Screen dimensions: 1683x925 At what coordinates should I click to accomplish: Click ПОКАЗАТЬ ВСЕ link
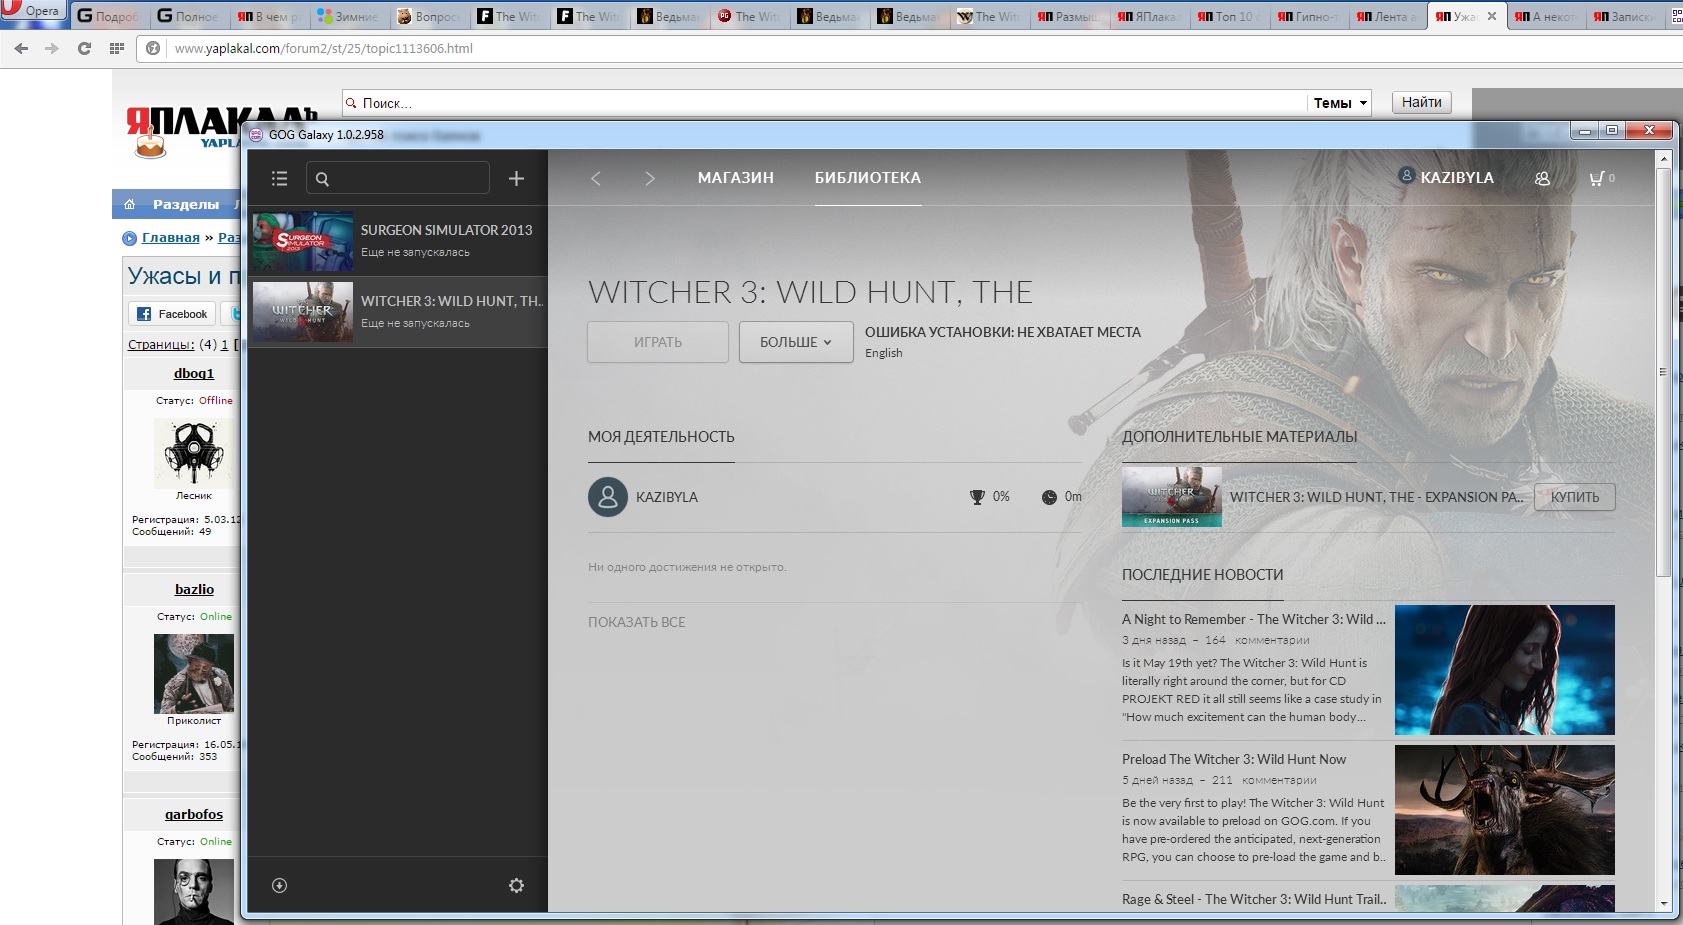[x=637, y=622]
